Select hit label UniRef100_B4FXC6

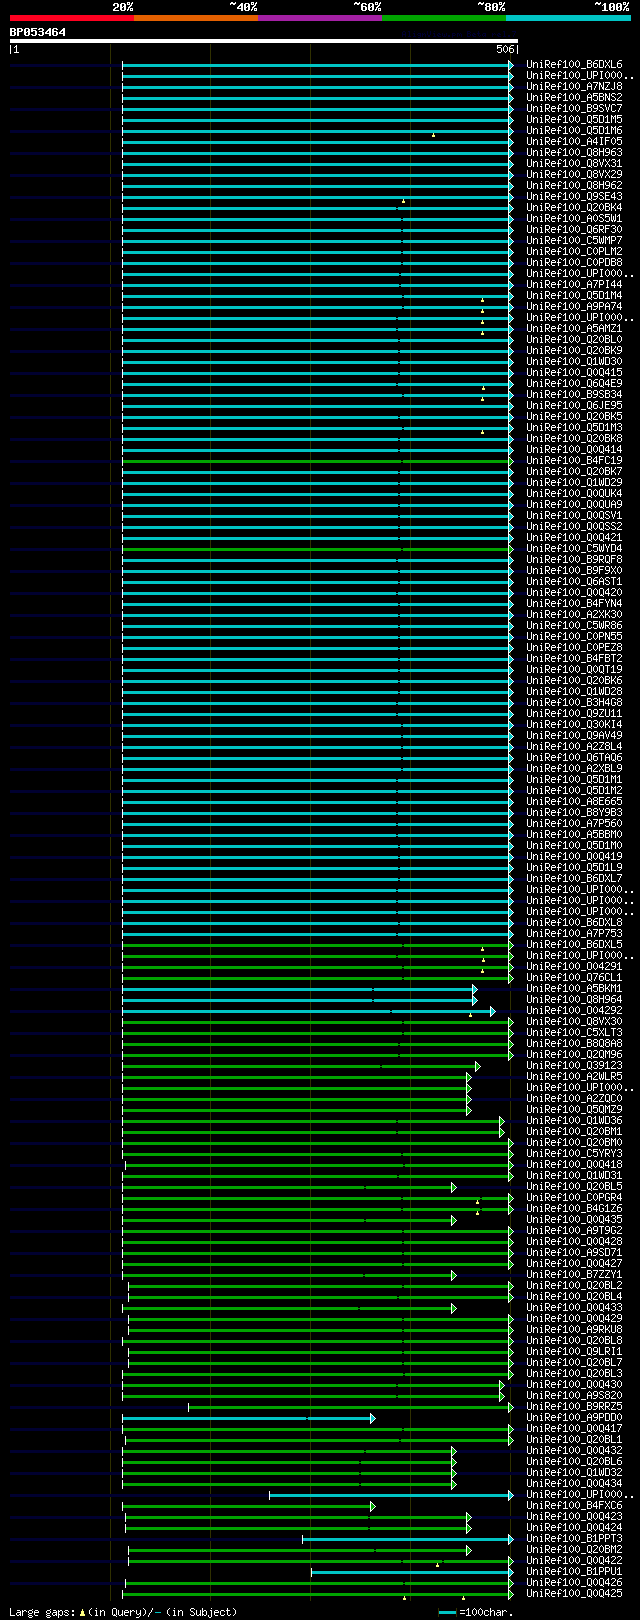coord(574,1506)
